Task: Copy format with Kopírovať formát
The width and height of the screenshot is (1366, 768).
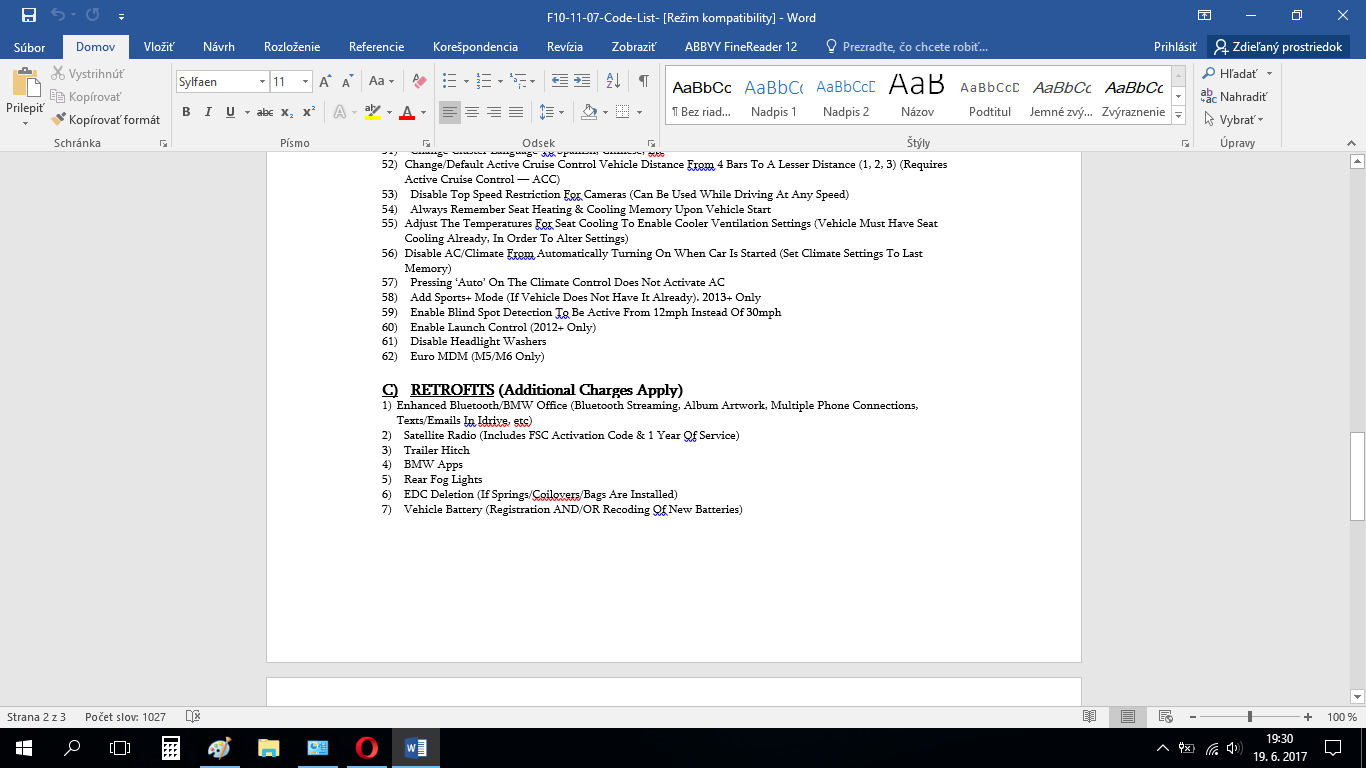Action: pyautogui.click(x=106, y=119)
